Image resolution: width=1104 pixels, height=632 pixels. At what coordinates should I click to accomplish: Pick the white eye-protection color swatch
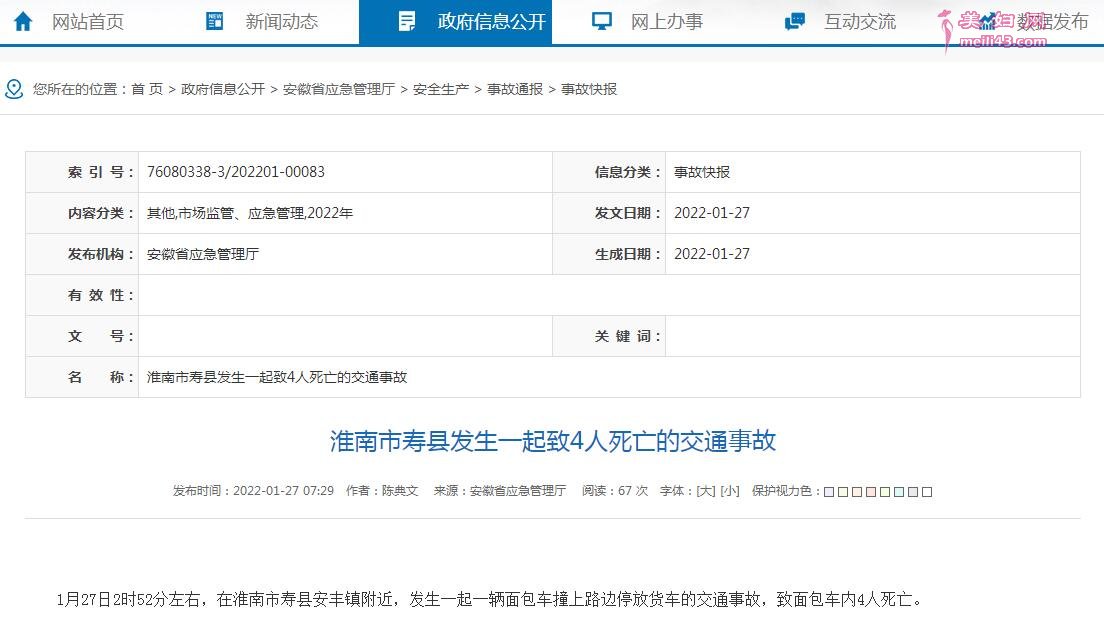(x=927, y=492)
